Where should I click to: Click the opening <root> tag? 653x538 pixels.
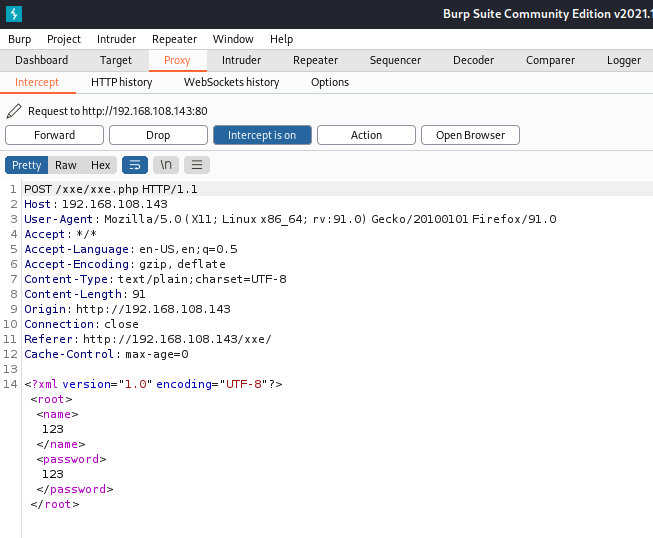click(51, 399)
